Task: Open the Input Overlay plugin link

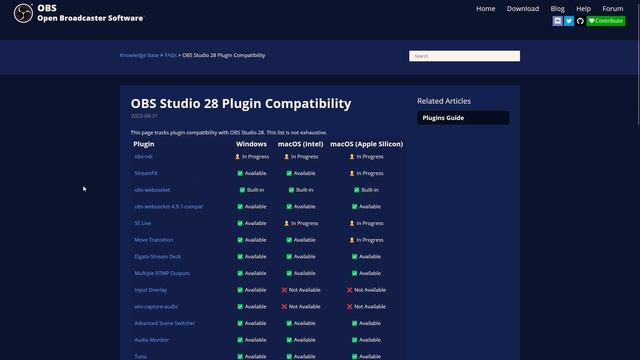Action: click(151, 290)
